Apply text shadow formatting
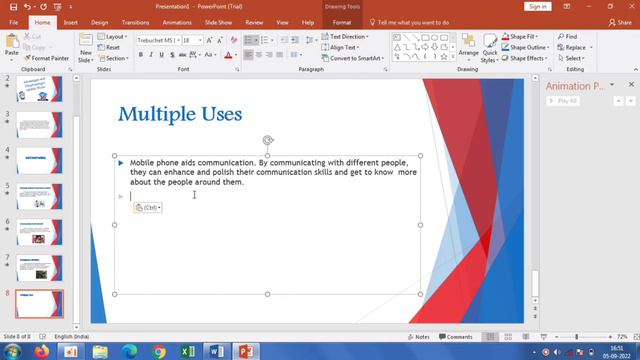 [172, 55]
